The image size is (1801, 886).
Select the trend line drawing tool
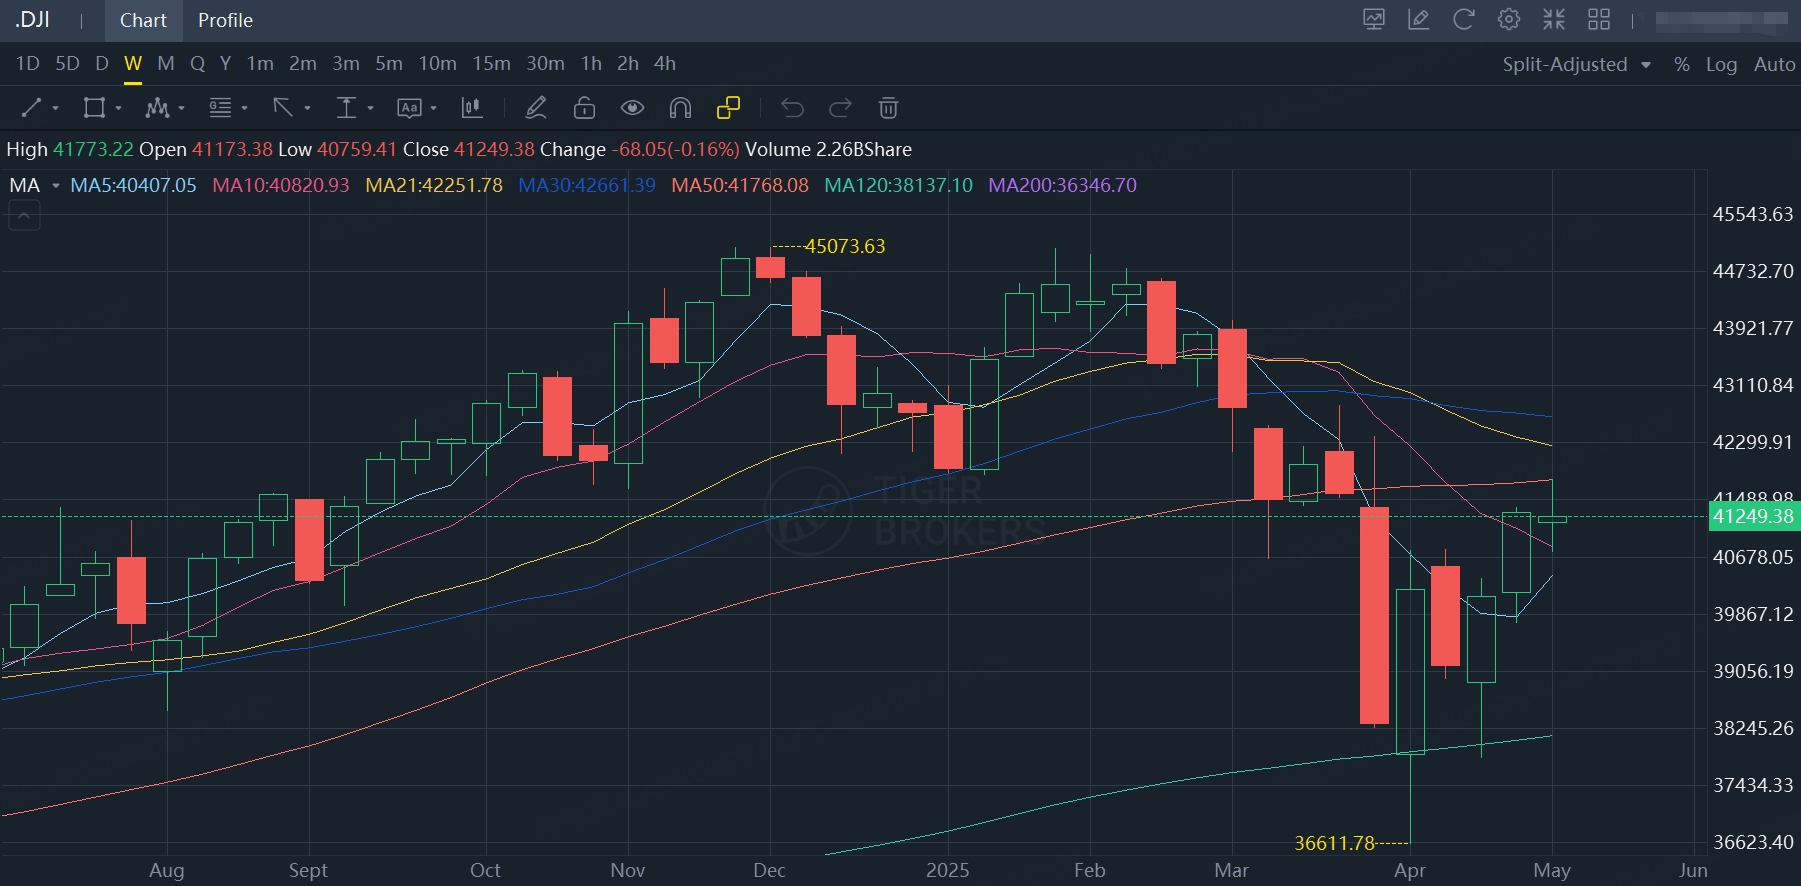click(32, 108)
